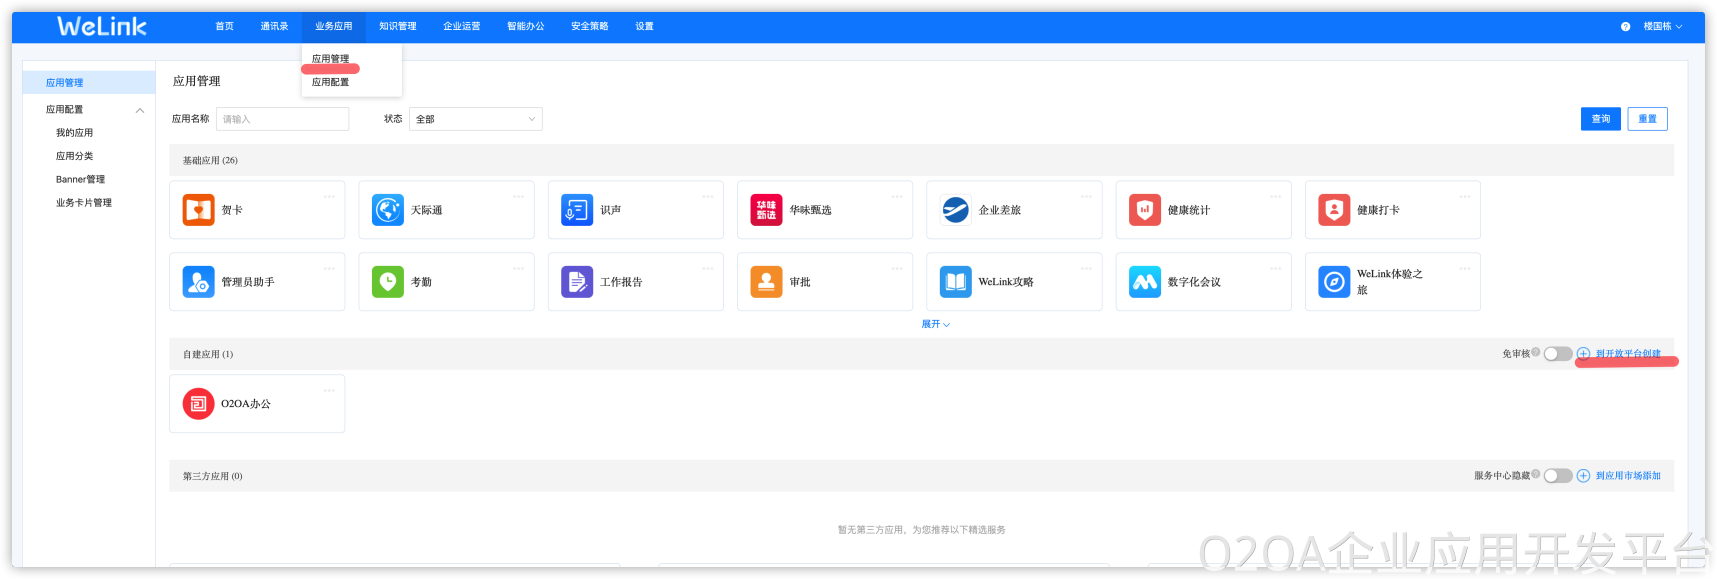The width and height of the screenshot is (1717, 579).
Task: Click the 重置 reset button
Action: pyautogui.click(x=1647, y=119)
